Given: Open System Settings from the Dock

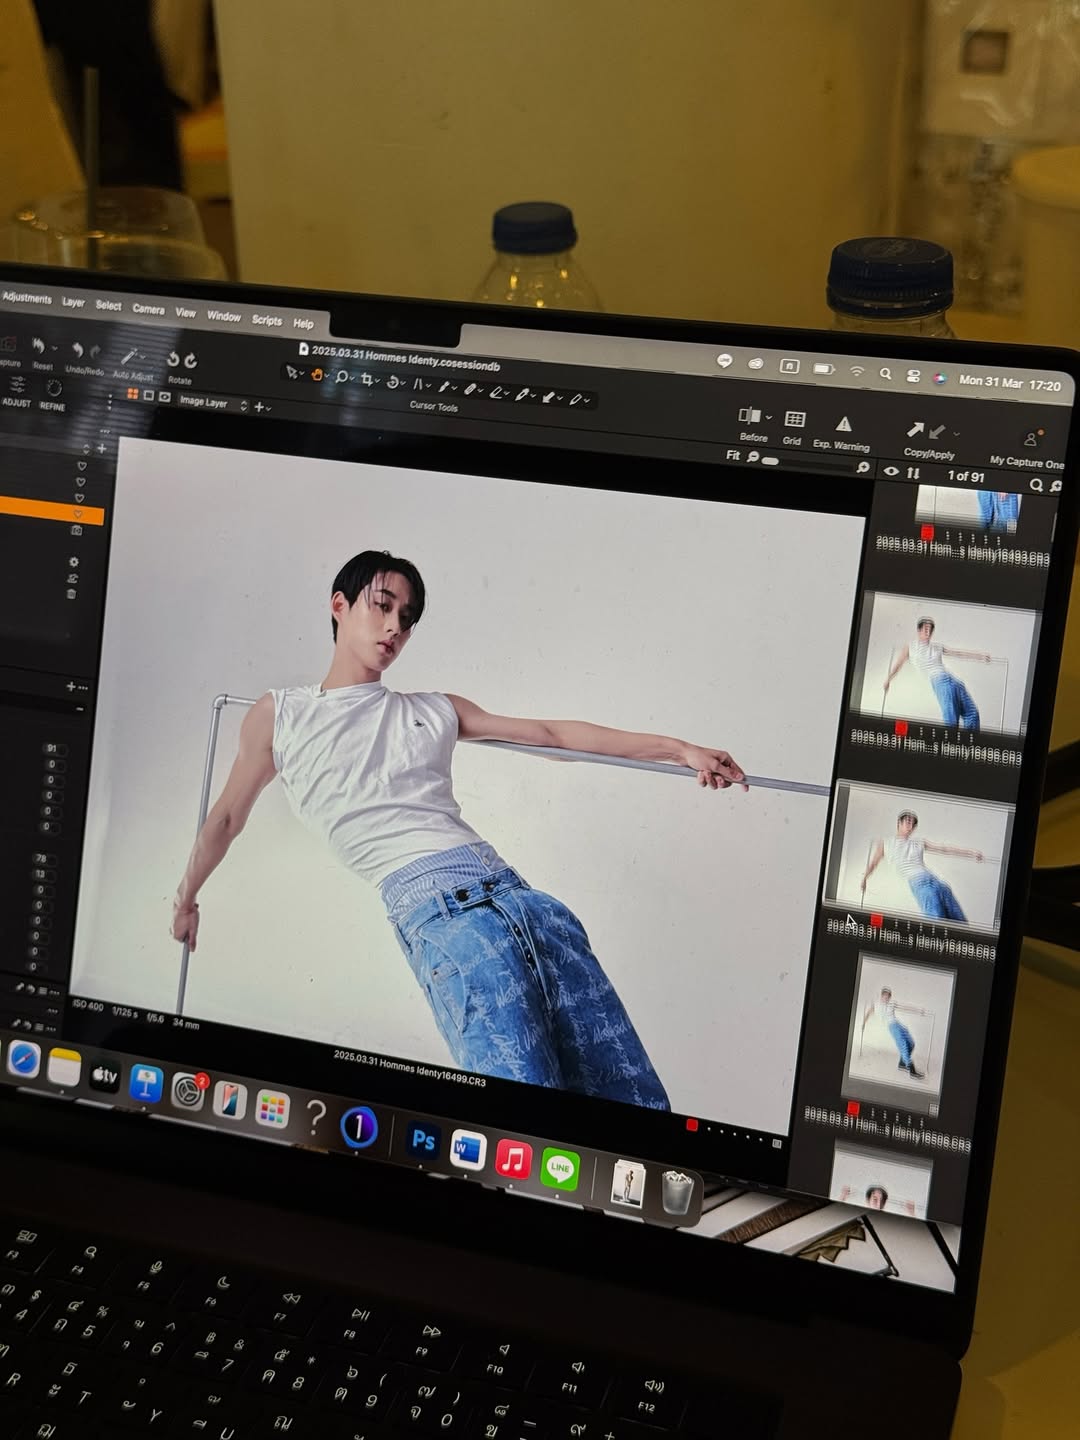Looking at the screenshot, I should pyautogui.click(x=188, y=1093).
